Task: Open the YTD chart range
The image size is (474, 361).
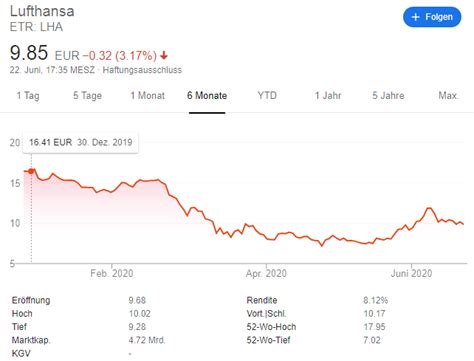Action: 267,96
